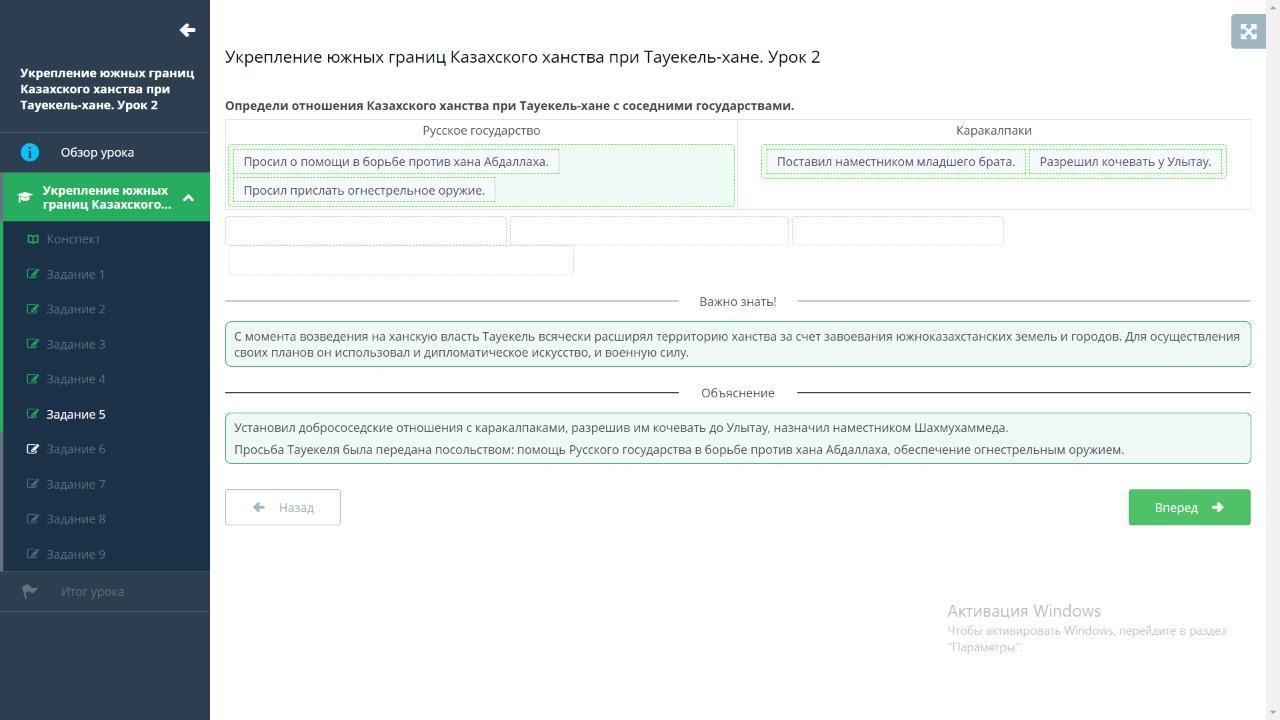This screenshot has width=1280, height=720.
Task: Click the Каракалпаки column header
Action: click(994, 131)
